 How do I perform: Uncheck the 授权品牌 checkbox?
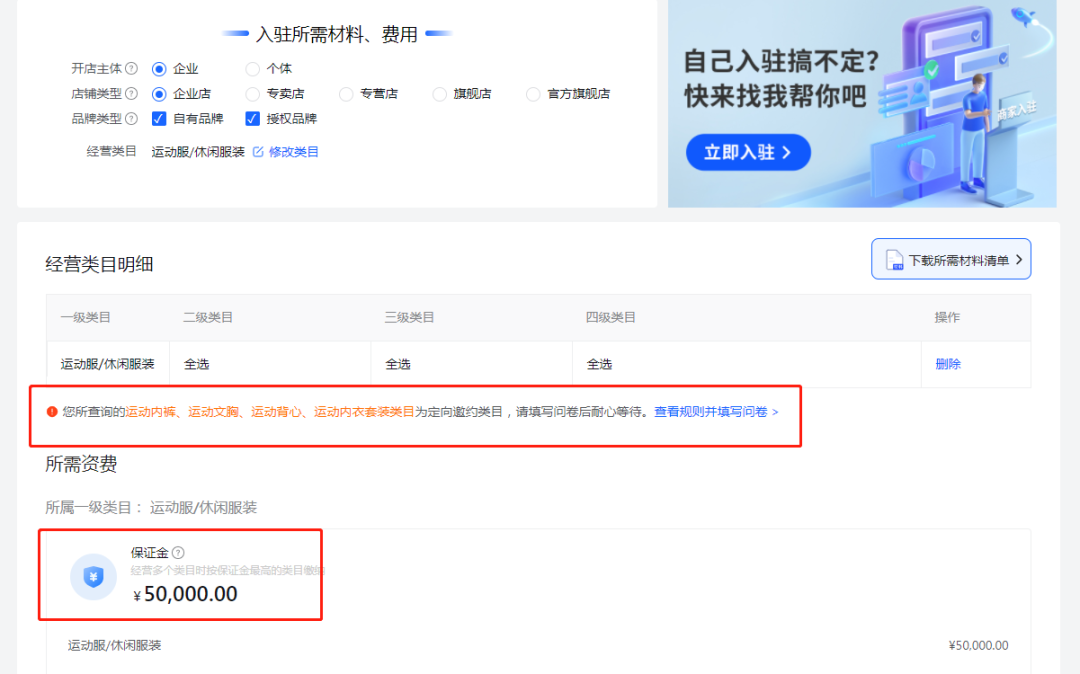click(253, 118)
